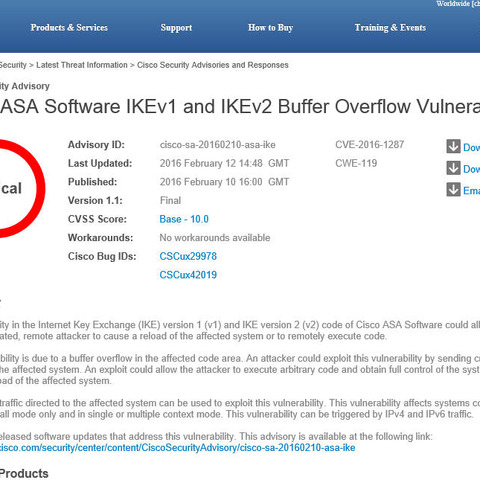Open the Base - 10.0 CVSS score link
The width and height of the screenshot is (480, 480).
[x=184, y=219]
